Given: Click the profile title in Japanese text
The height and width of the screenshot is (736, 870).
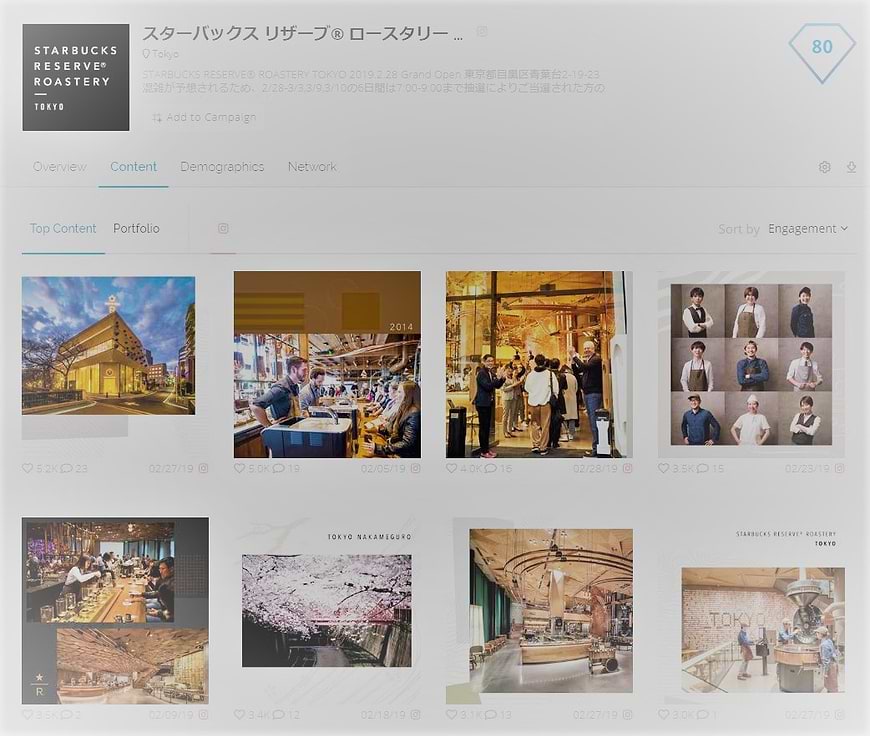Looking at the screenshot, I should click(x=303, y=33).
